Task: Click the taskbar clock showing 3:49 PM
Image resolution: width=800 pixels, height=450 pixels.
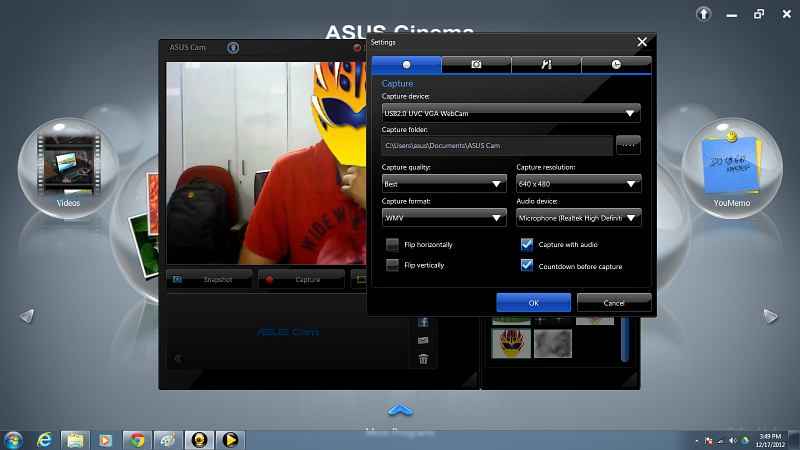Action: [770, 440]
